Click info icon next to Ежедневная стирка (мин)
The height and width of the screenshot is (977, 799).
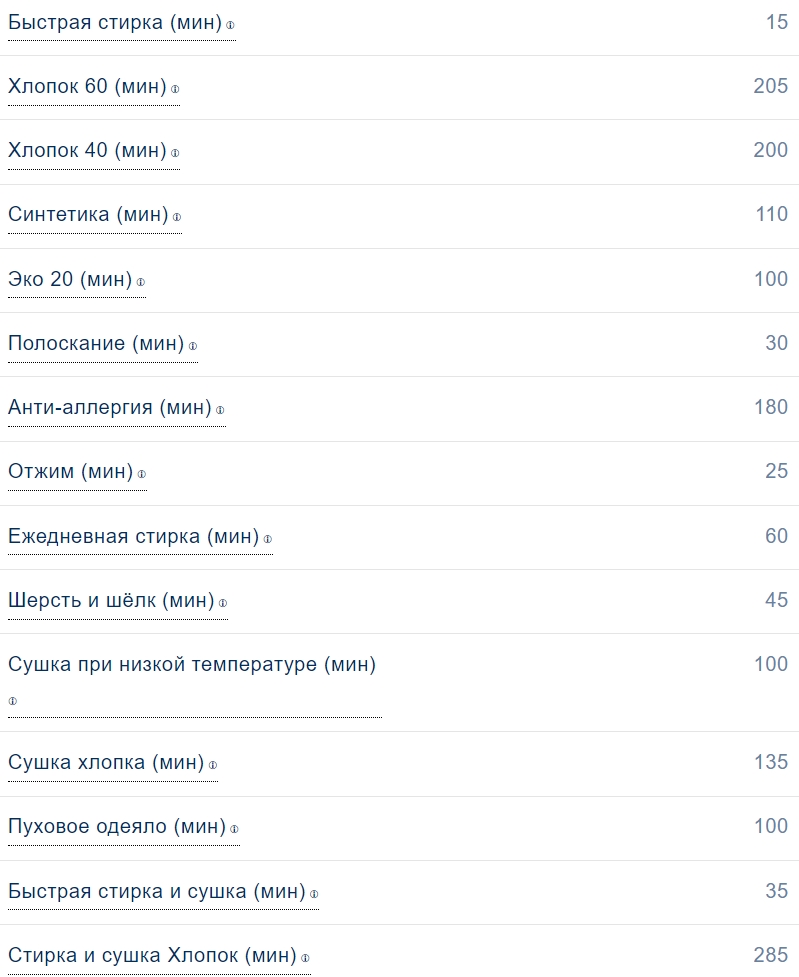pos(268,539)
